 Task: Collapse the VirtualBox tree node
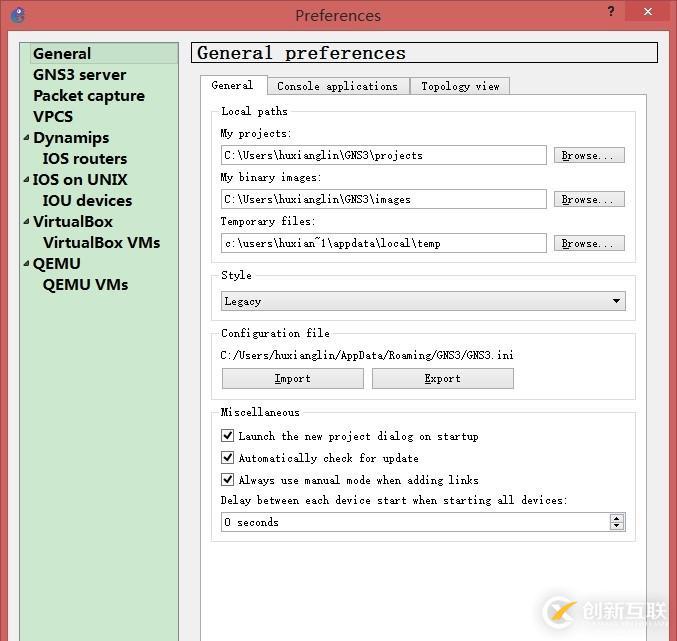pyautogui.click(x=26, y=221)
